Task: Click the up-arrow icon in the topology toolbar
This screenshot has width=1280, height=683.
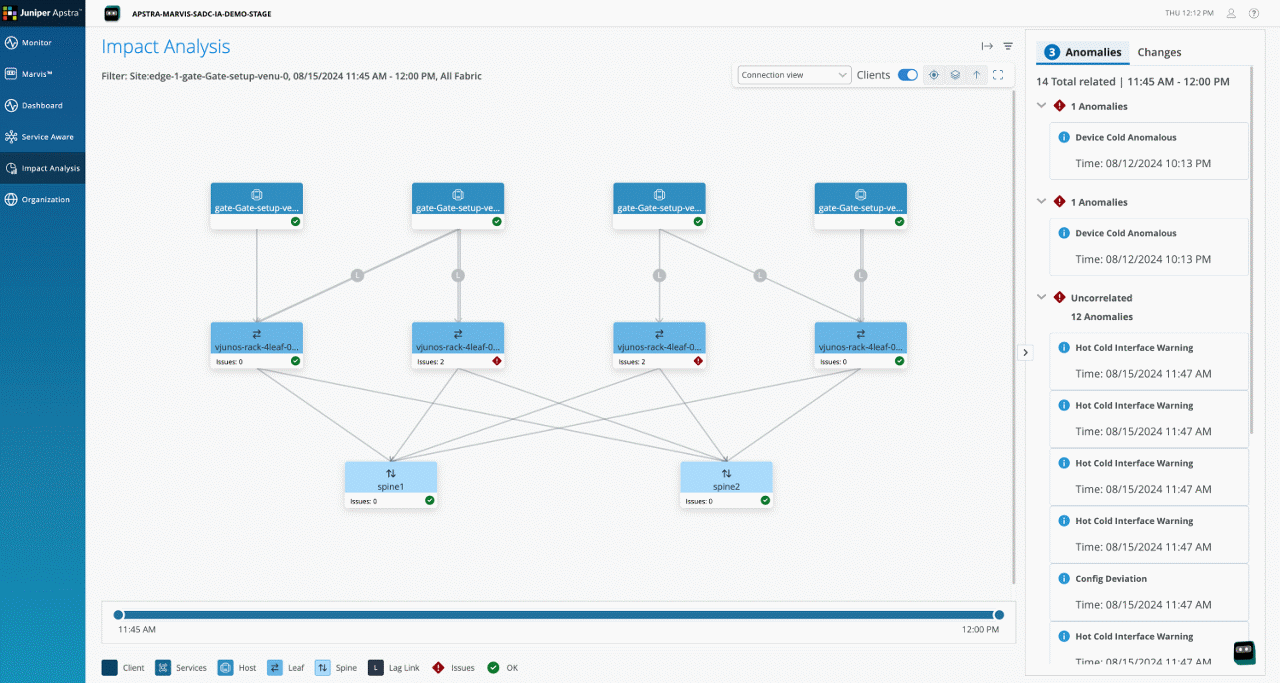Action: pos(977,74)
